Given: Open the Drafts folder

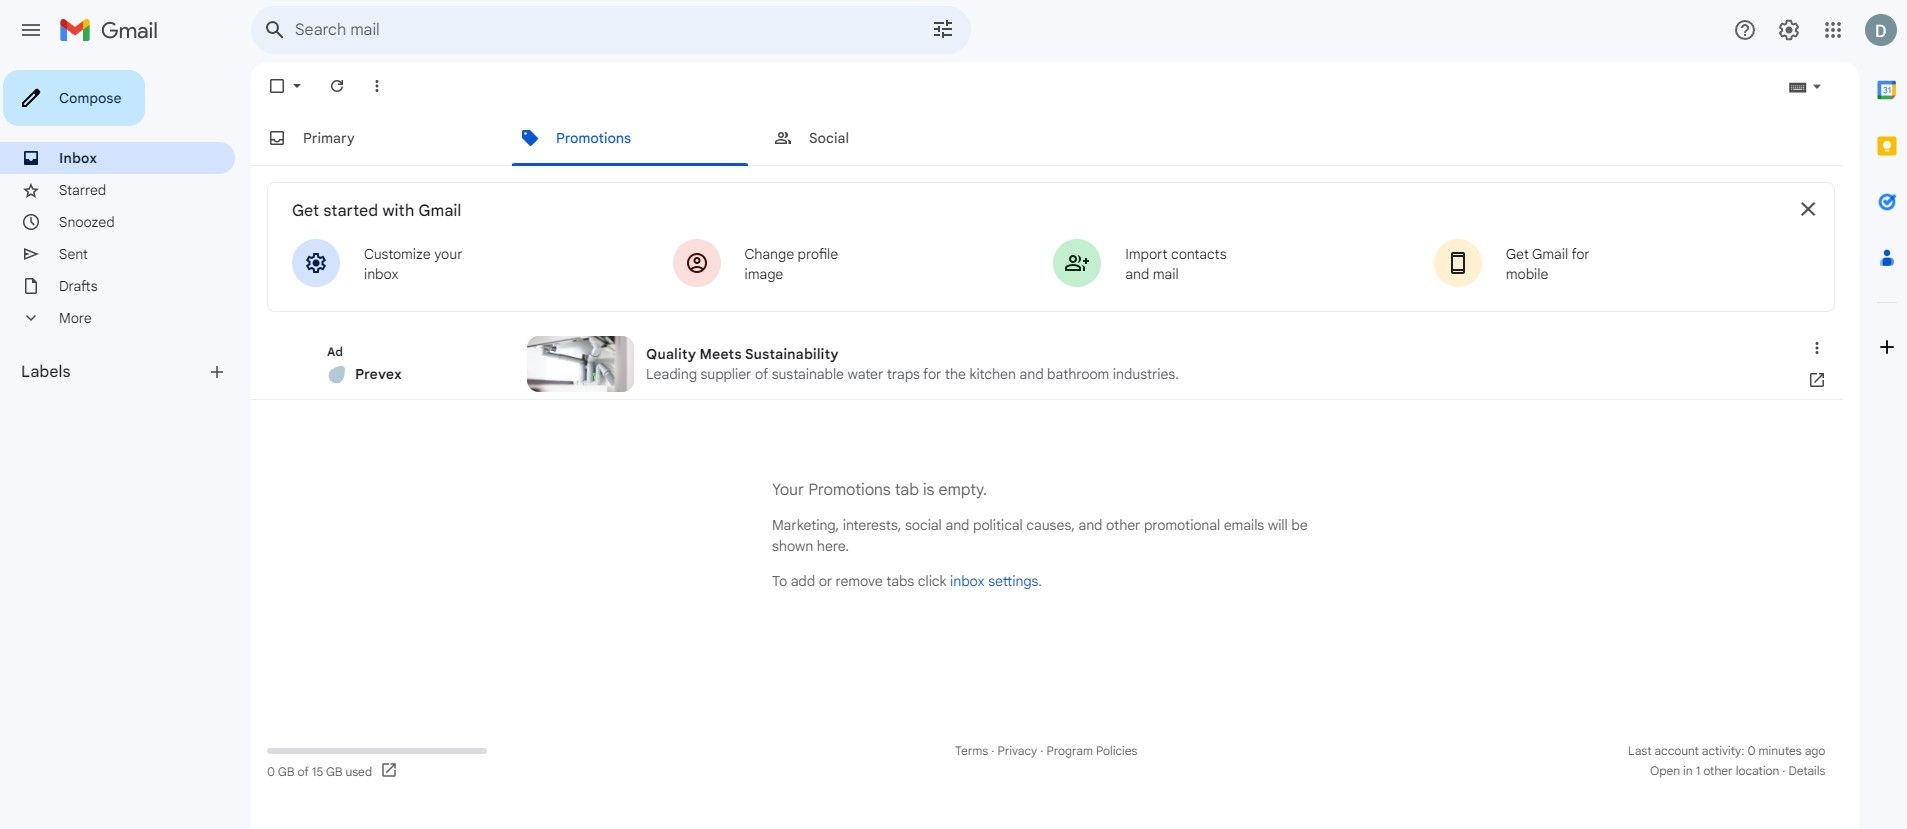Looking at the screenshot, I should coord(117,286).
